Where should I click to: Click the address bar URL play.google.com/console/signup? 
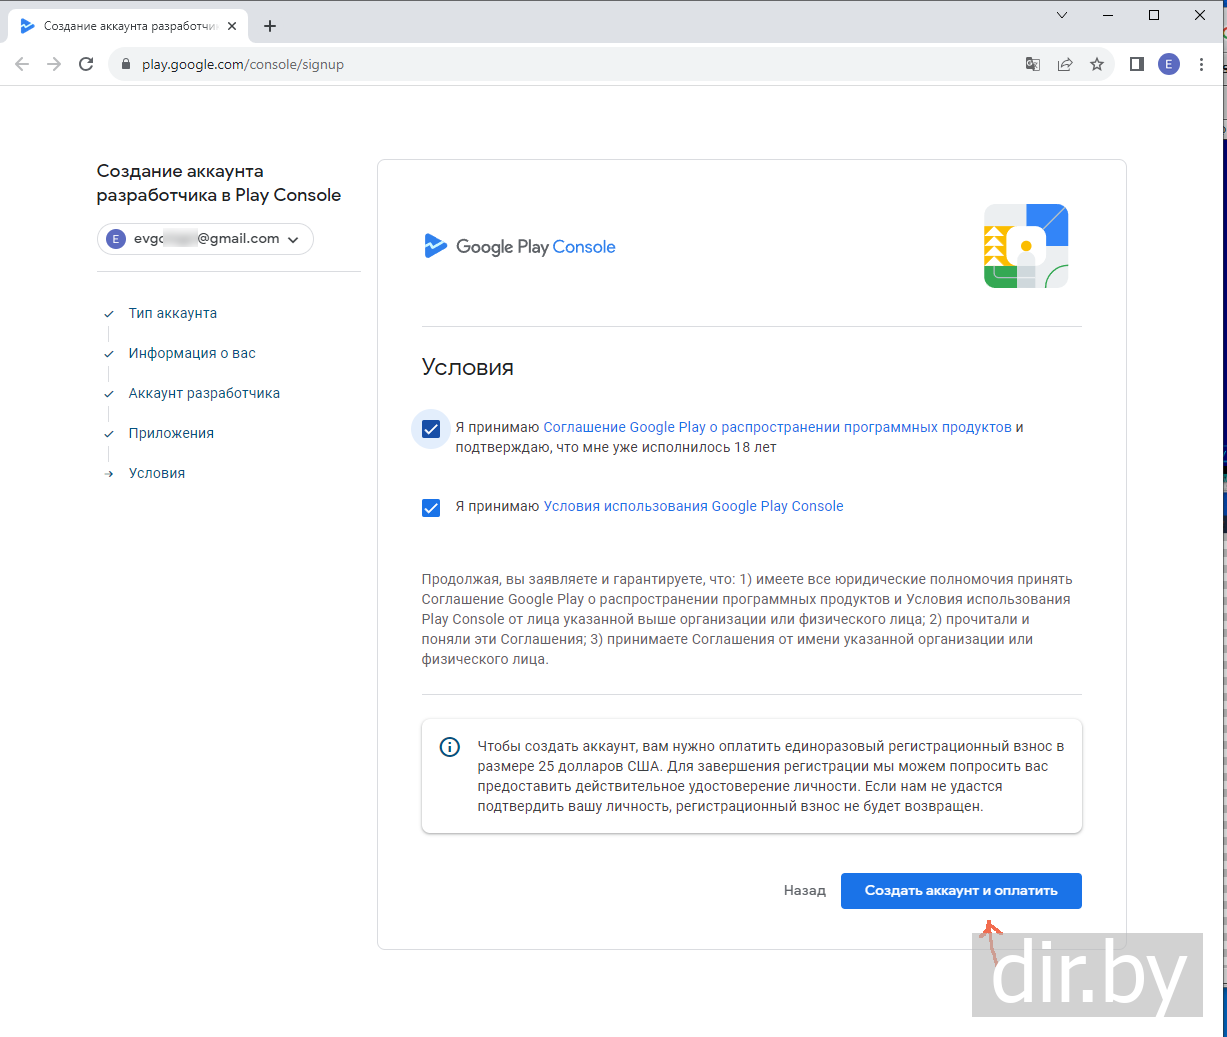pos(243,64)
